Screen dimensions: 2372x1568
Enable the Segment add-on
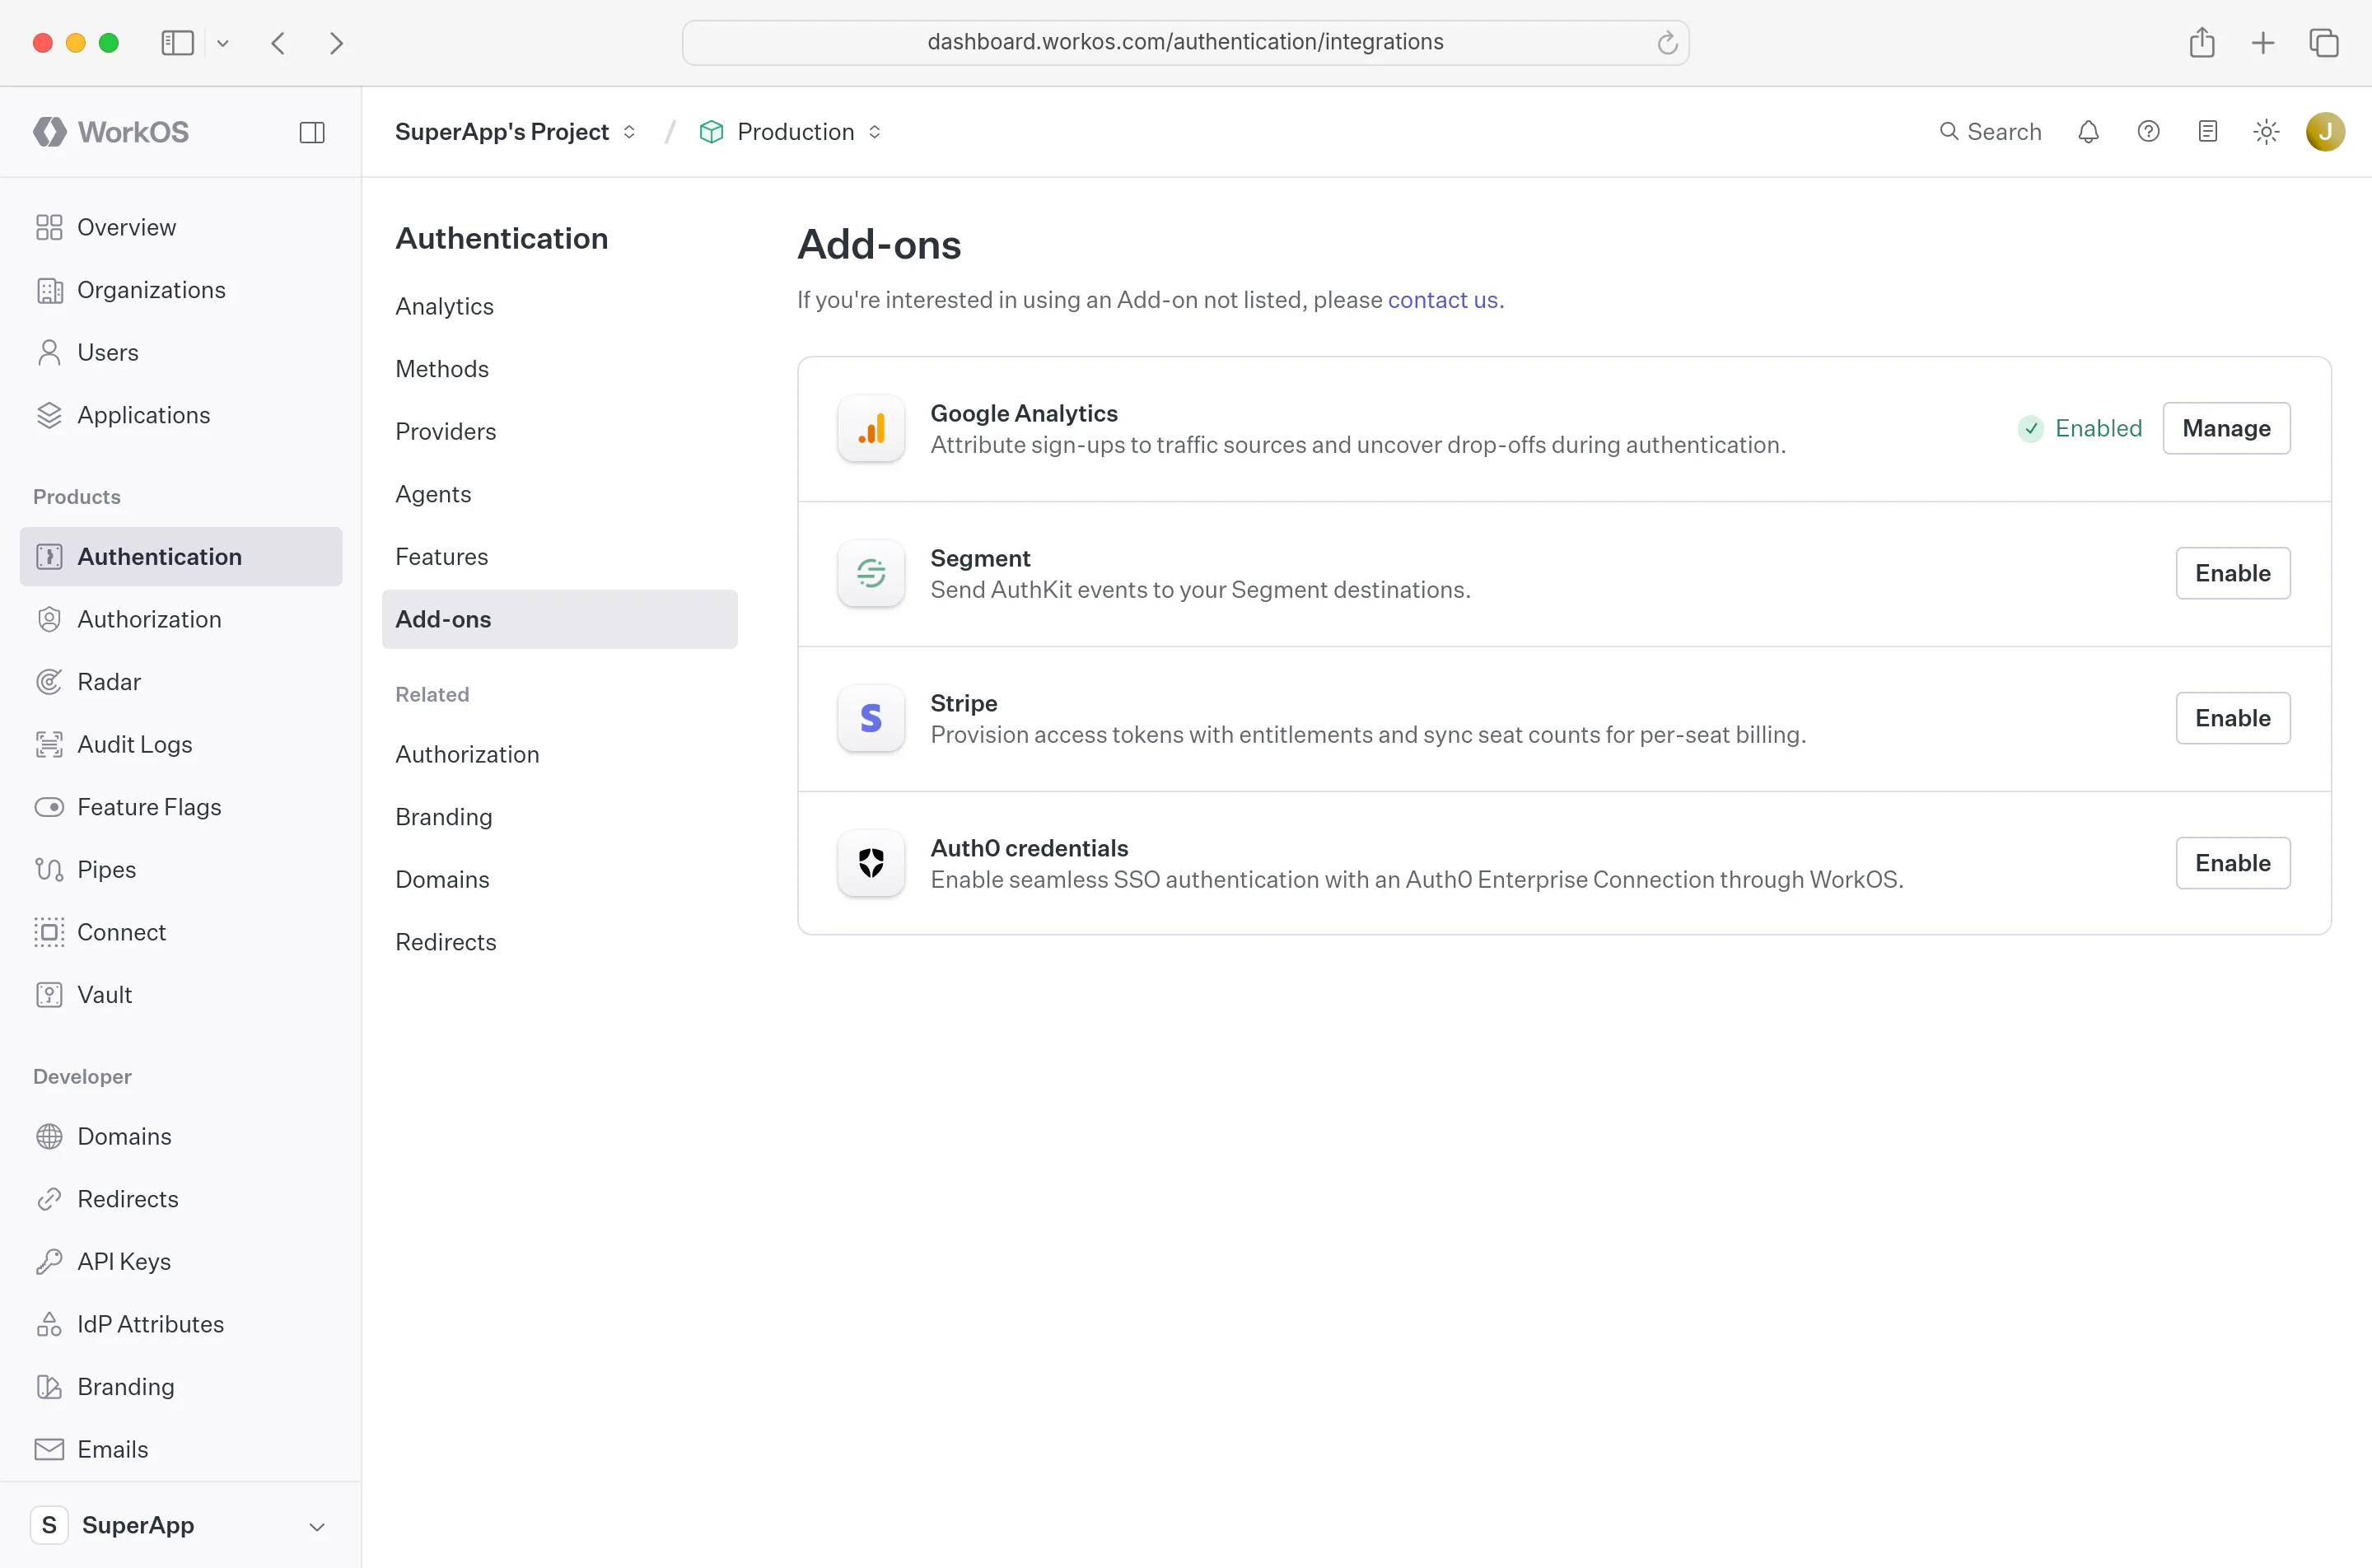[2233, 573]
